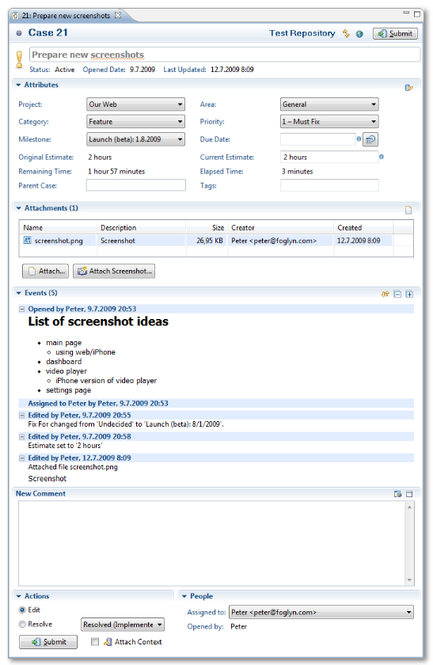The image size is (433, 665).
Task: Click the screenshot.png file icon
Action: (27, 240)
